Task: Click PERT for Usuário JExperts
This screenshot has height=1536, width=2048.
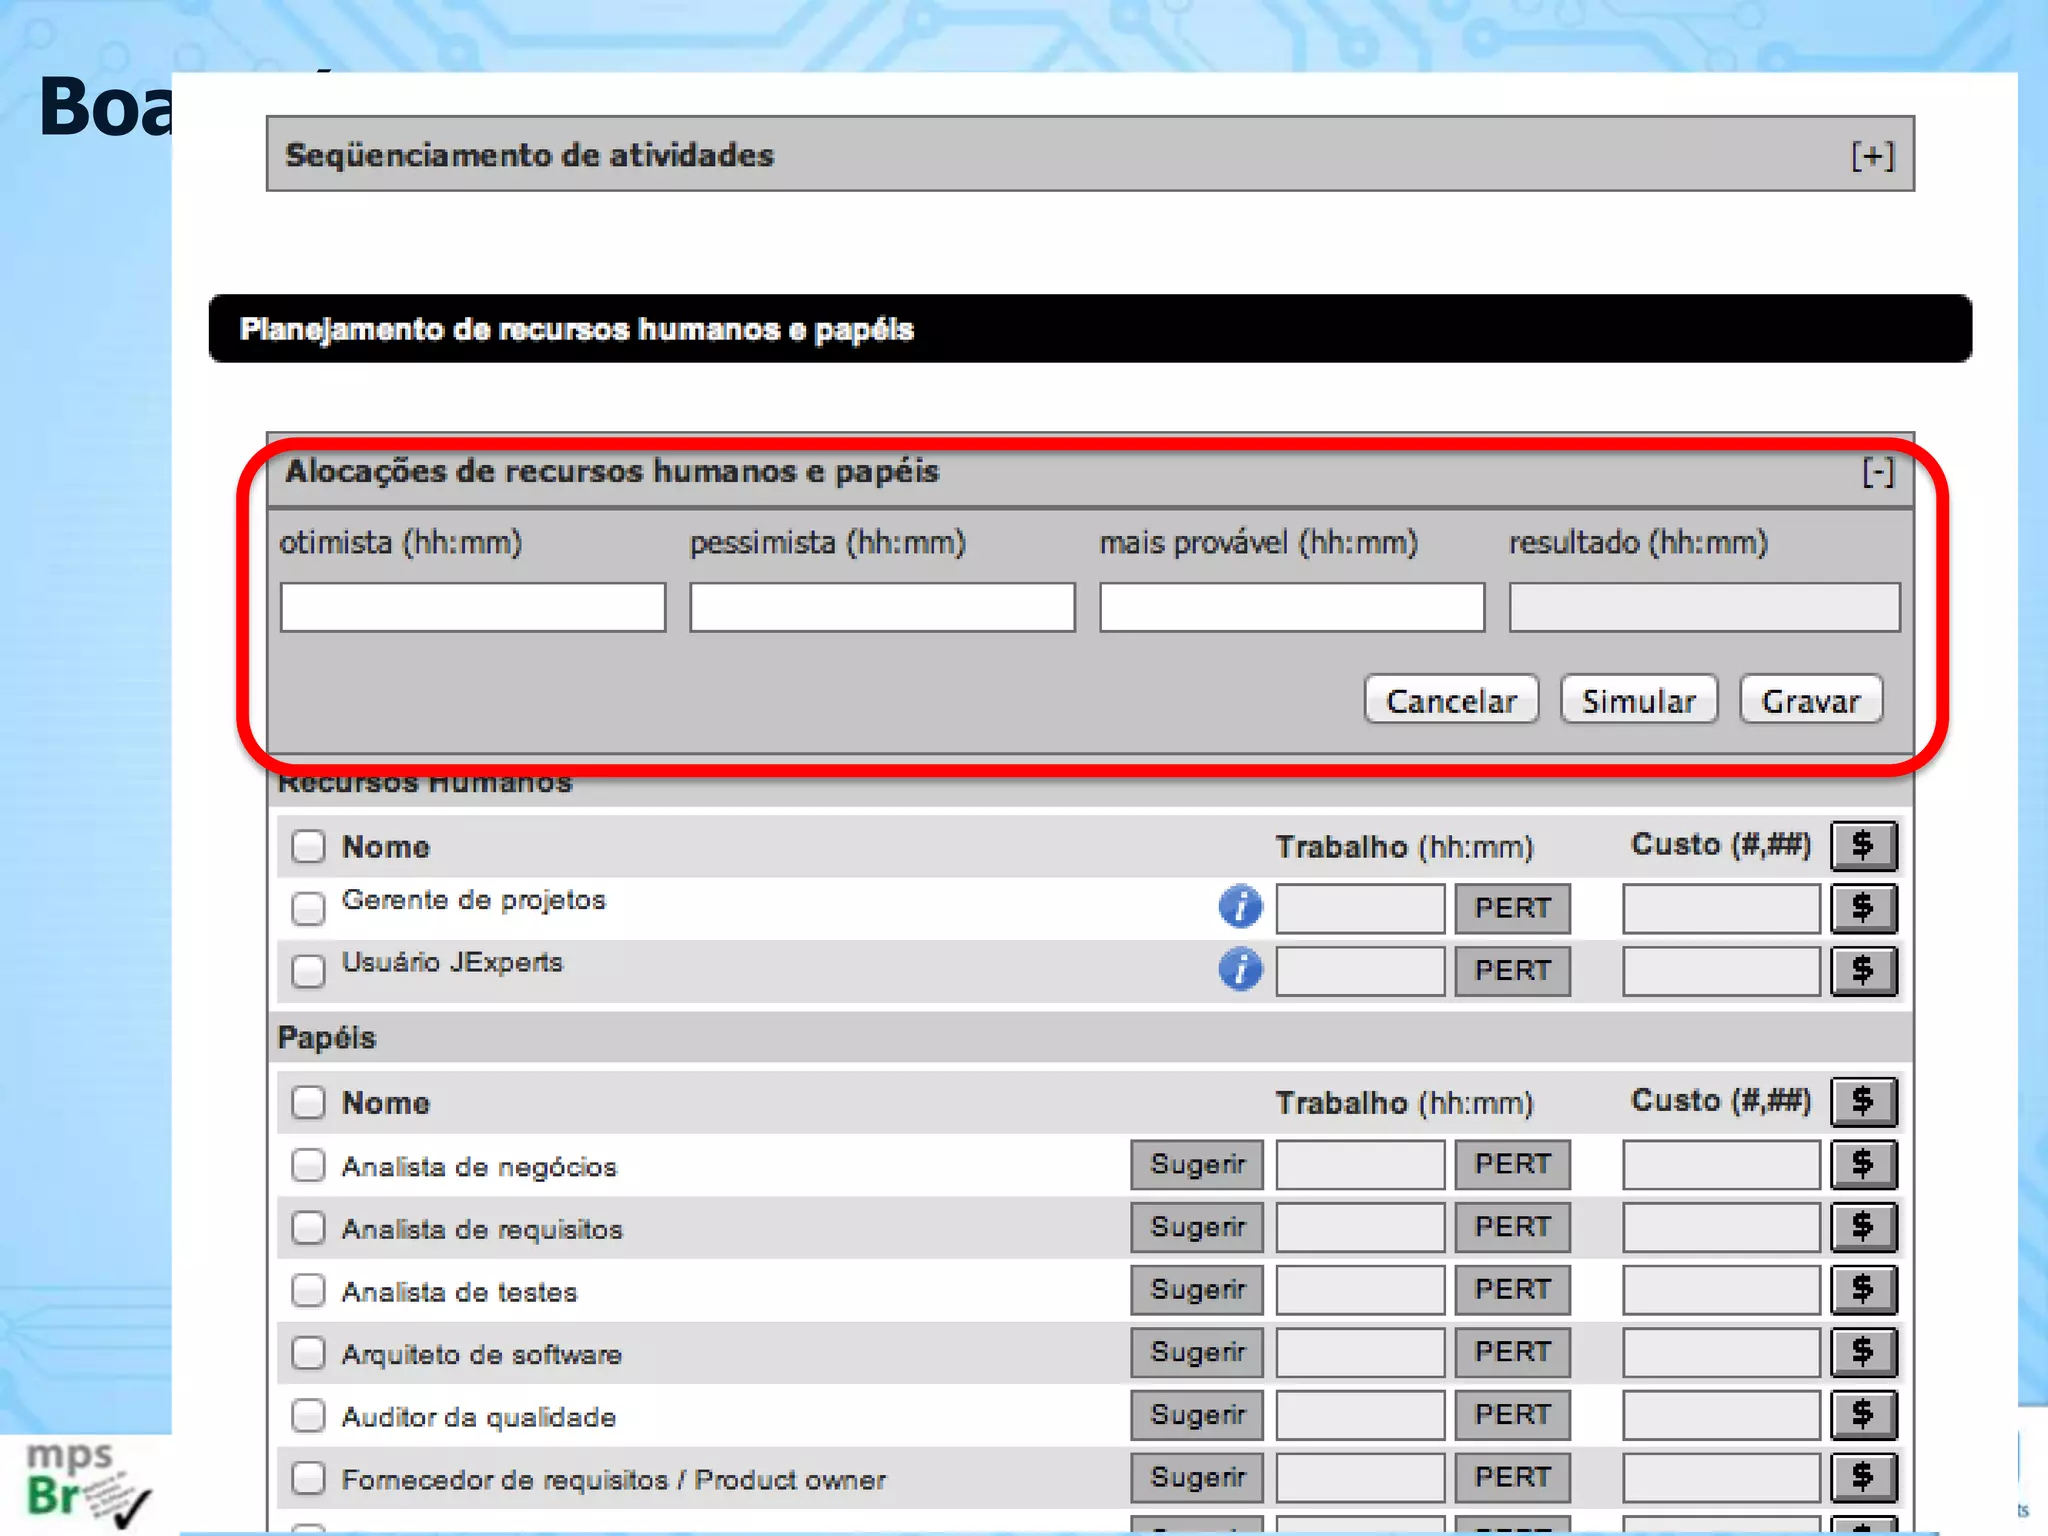Action: point(1512,970)
